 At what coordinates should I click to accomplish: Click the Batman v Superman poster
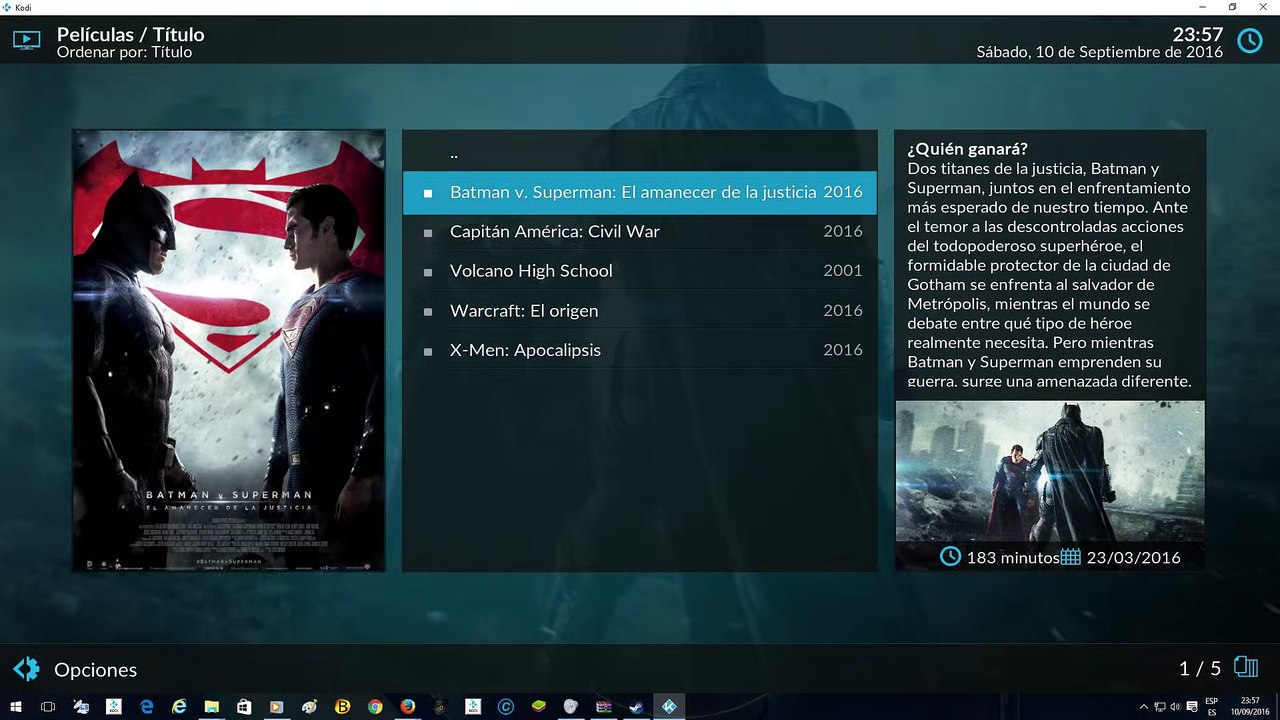click(229, 351)
